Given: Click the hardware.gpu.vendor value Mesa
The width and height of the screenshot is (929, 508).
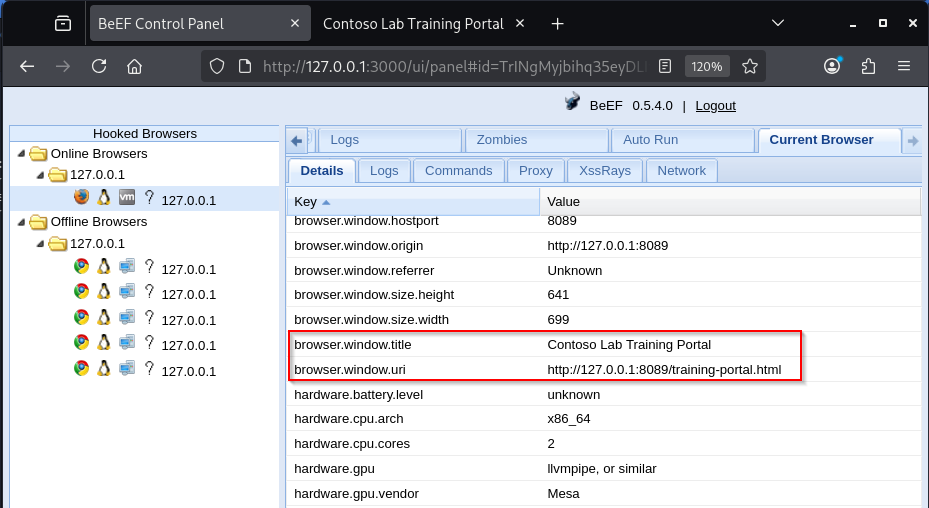Looking at the screenshot, I should [563, 493].
